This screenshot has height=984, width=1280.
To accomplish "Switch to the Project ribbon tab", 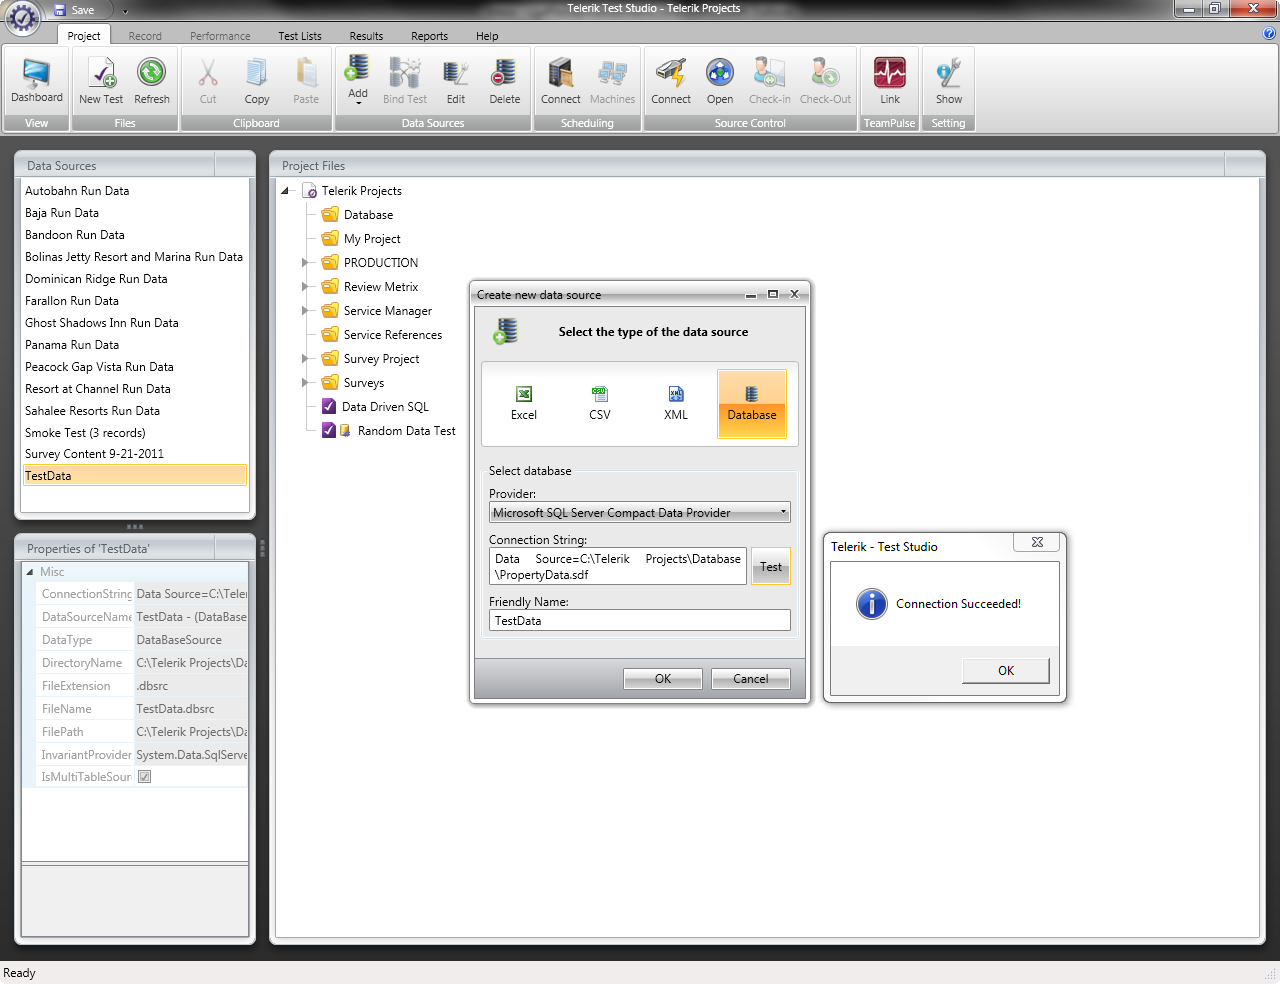I will 84,36.
